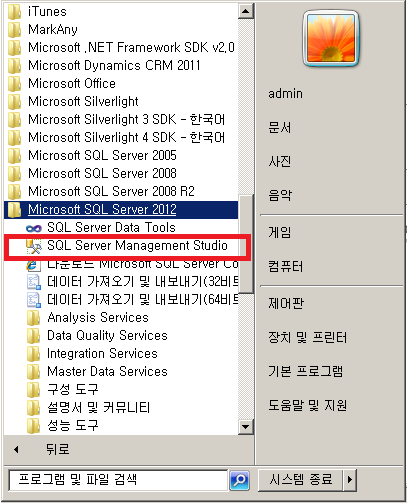The width and height of the screenshot is (407, 504).
Task: Focus the 프로그램 및 파일 검색 field
Action: [118, 480]
